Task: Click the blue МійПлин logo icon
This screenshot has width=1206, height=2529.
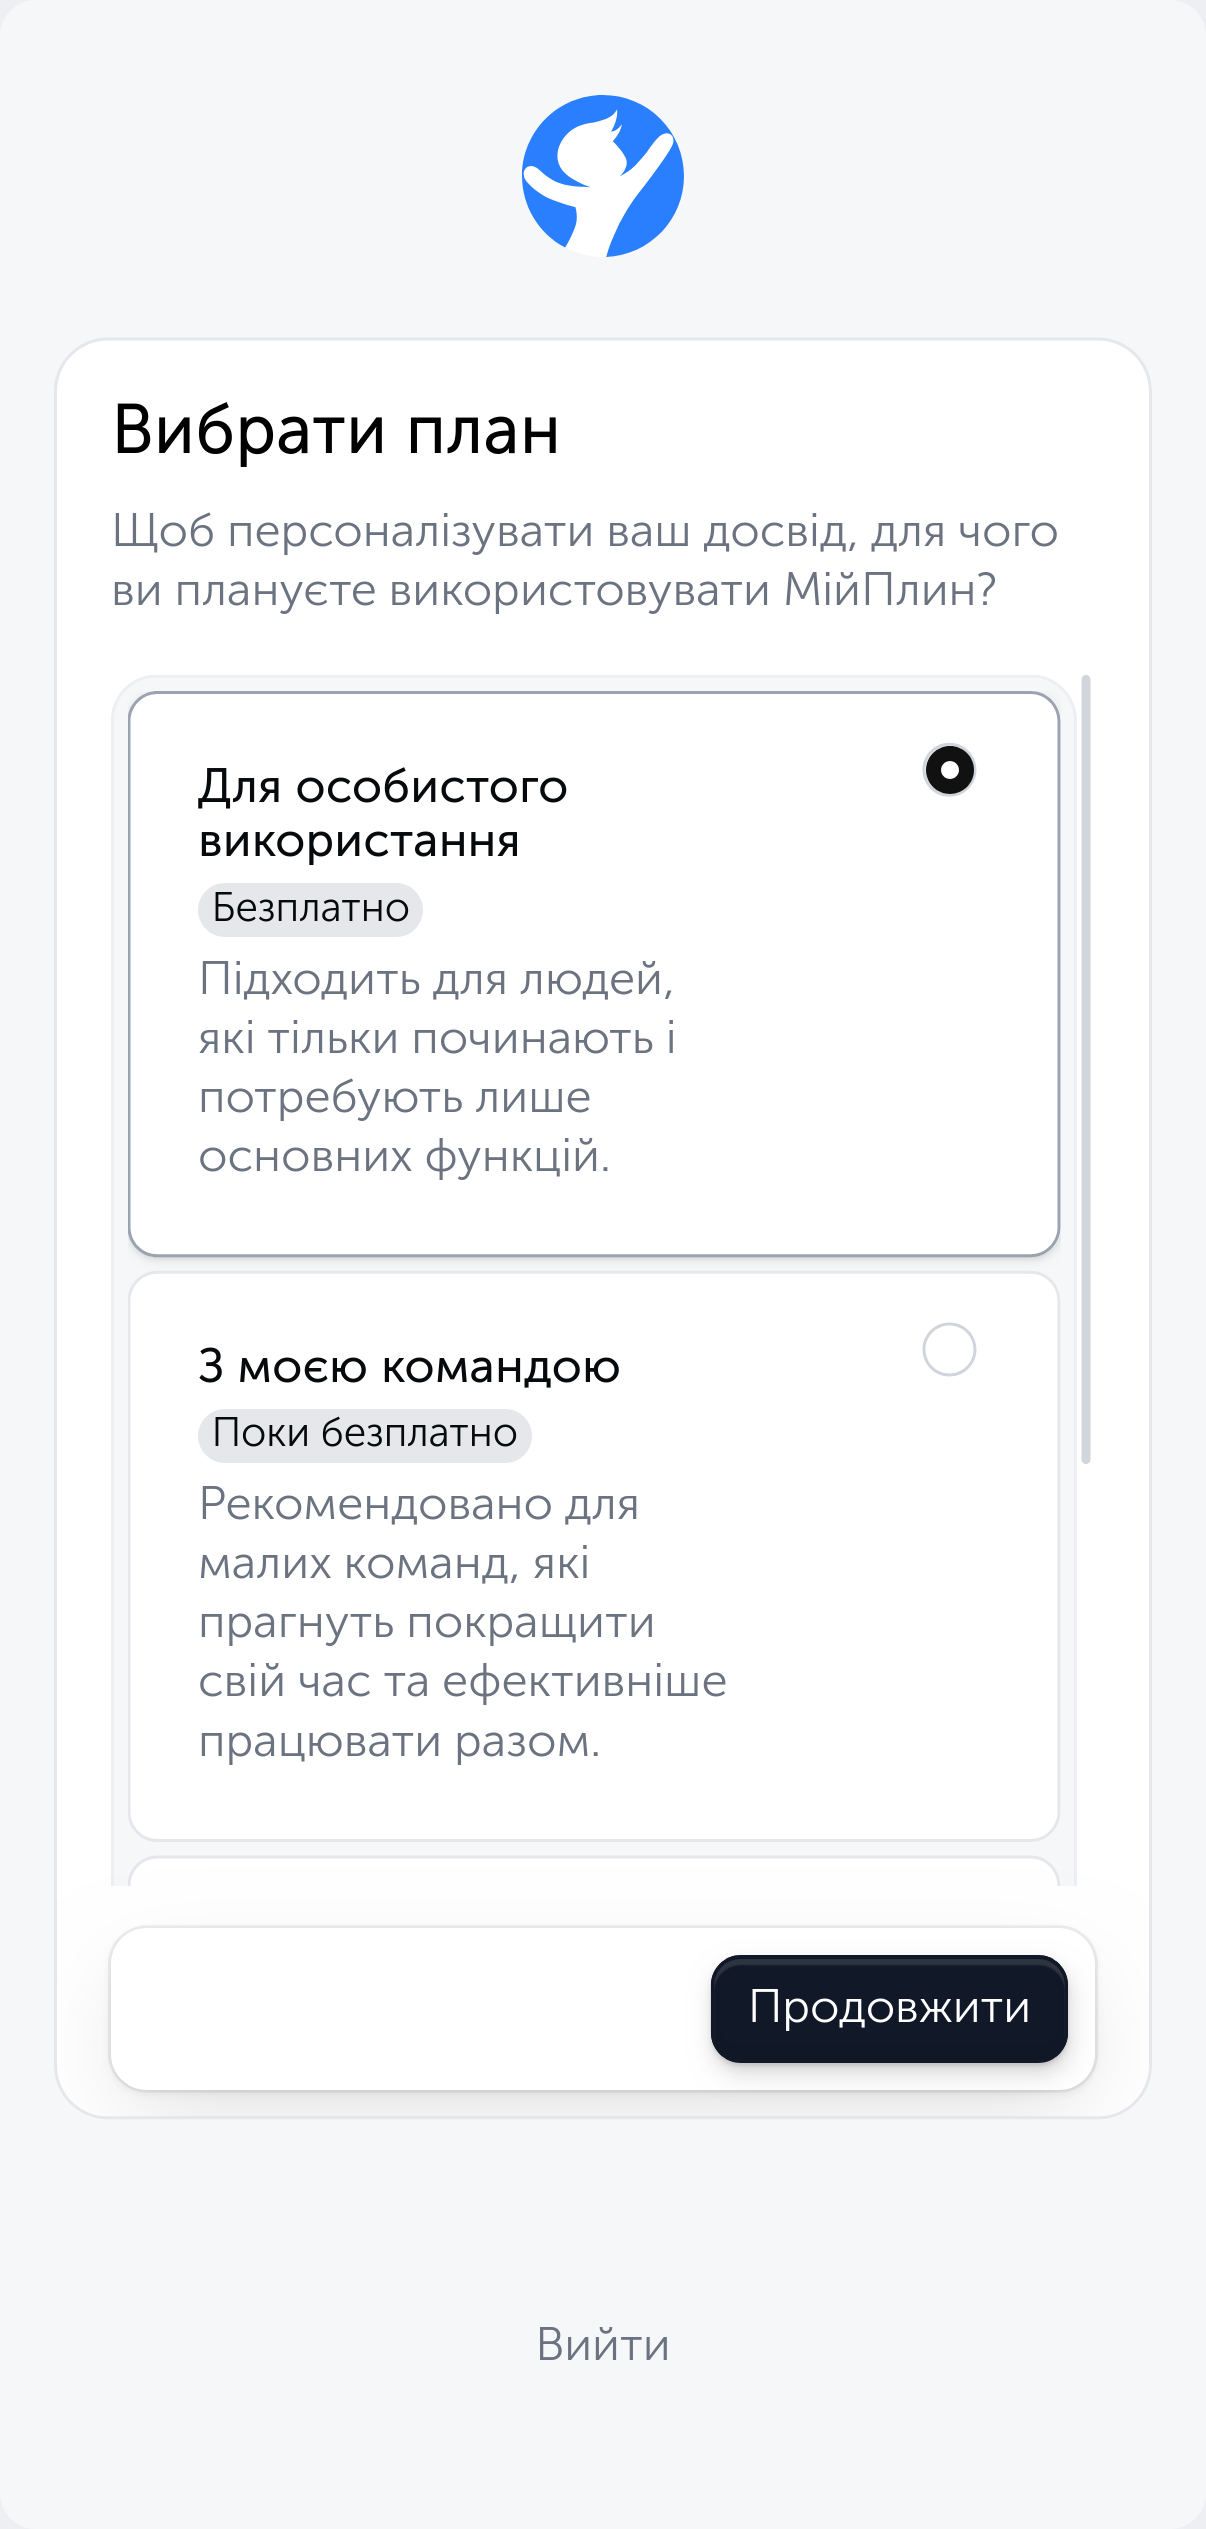Action: [x=603, y=176]
